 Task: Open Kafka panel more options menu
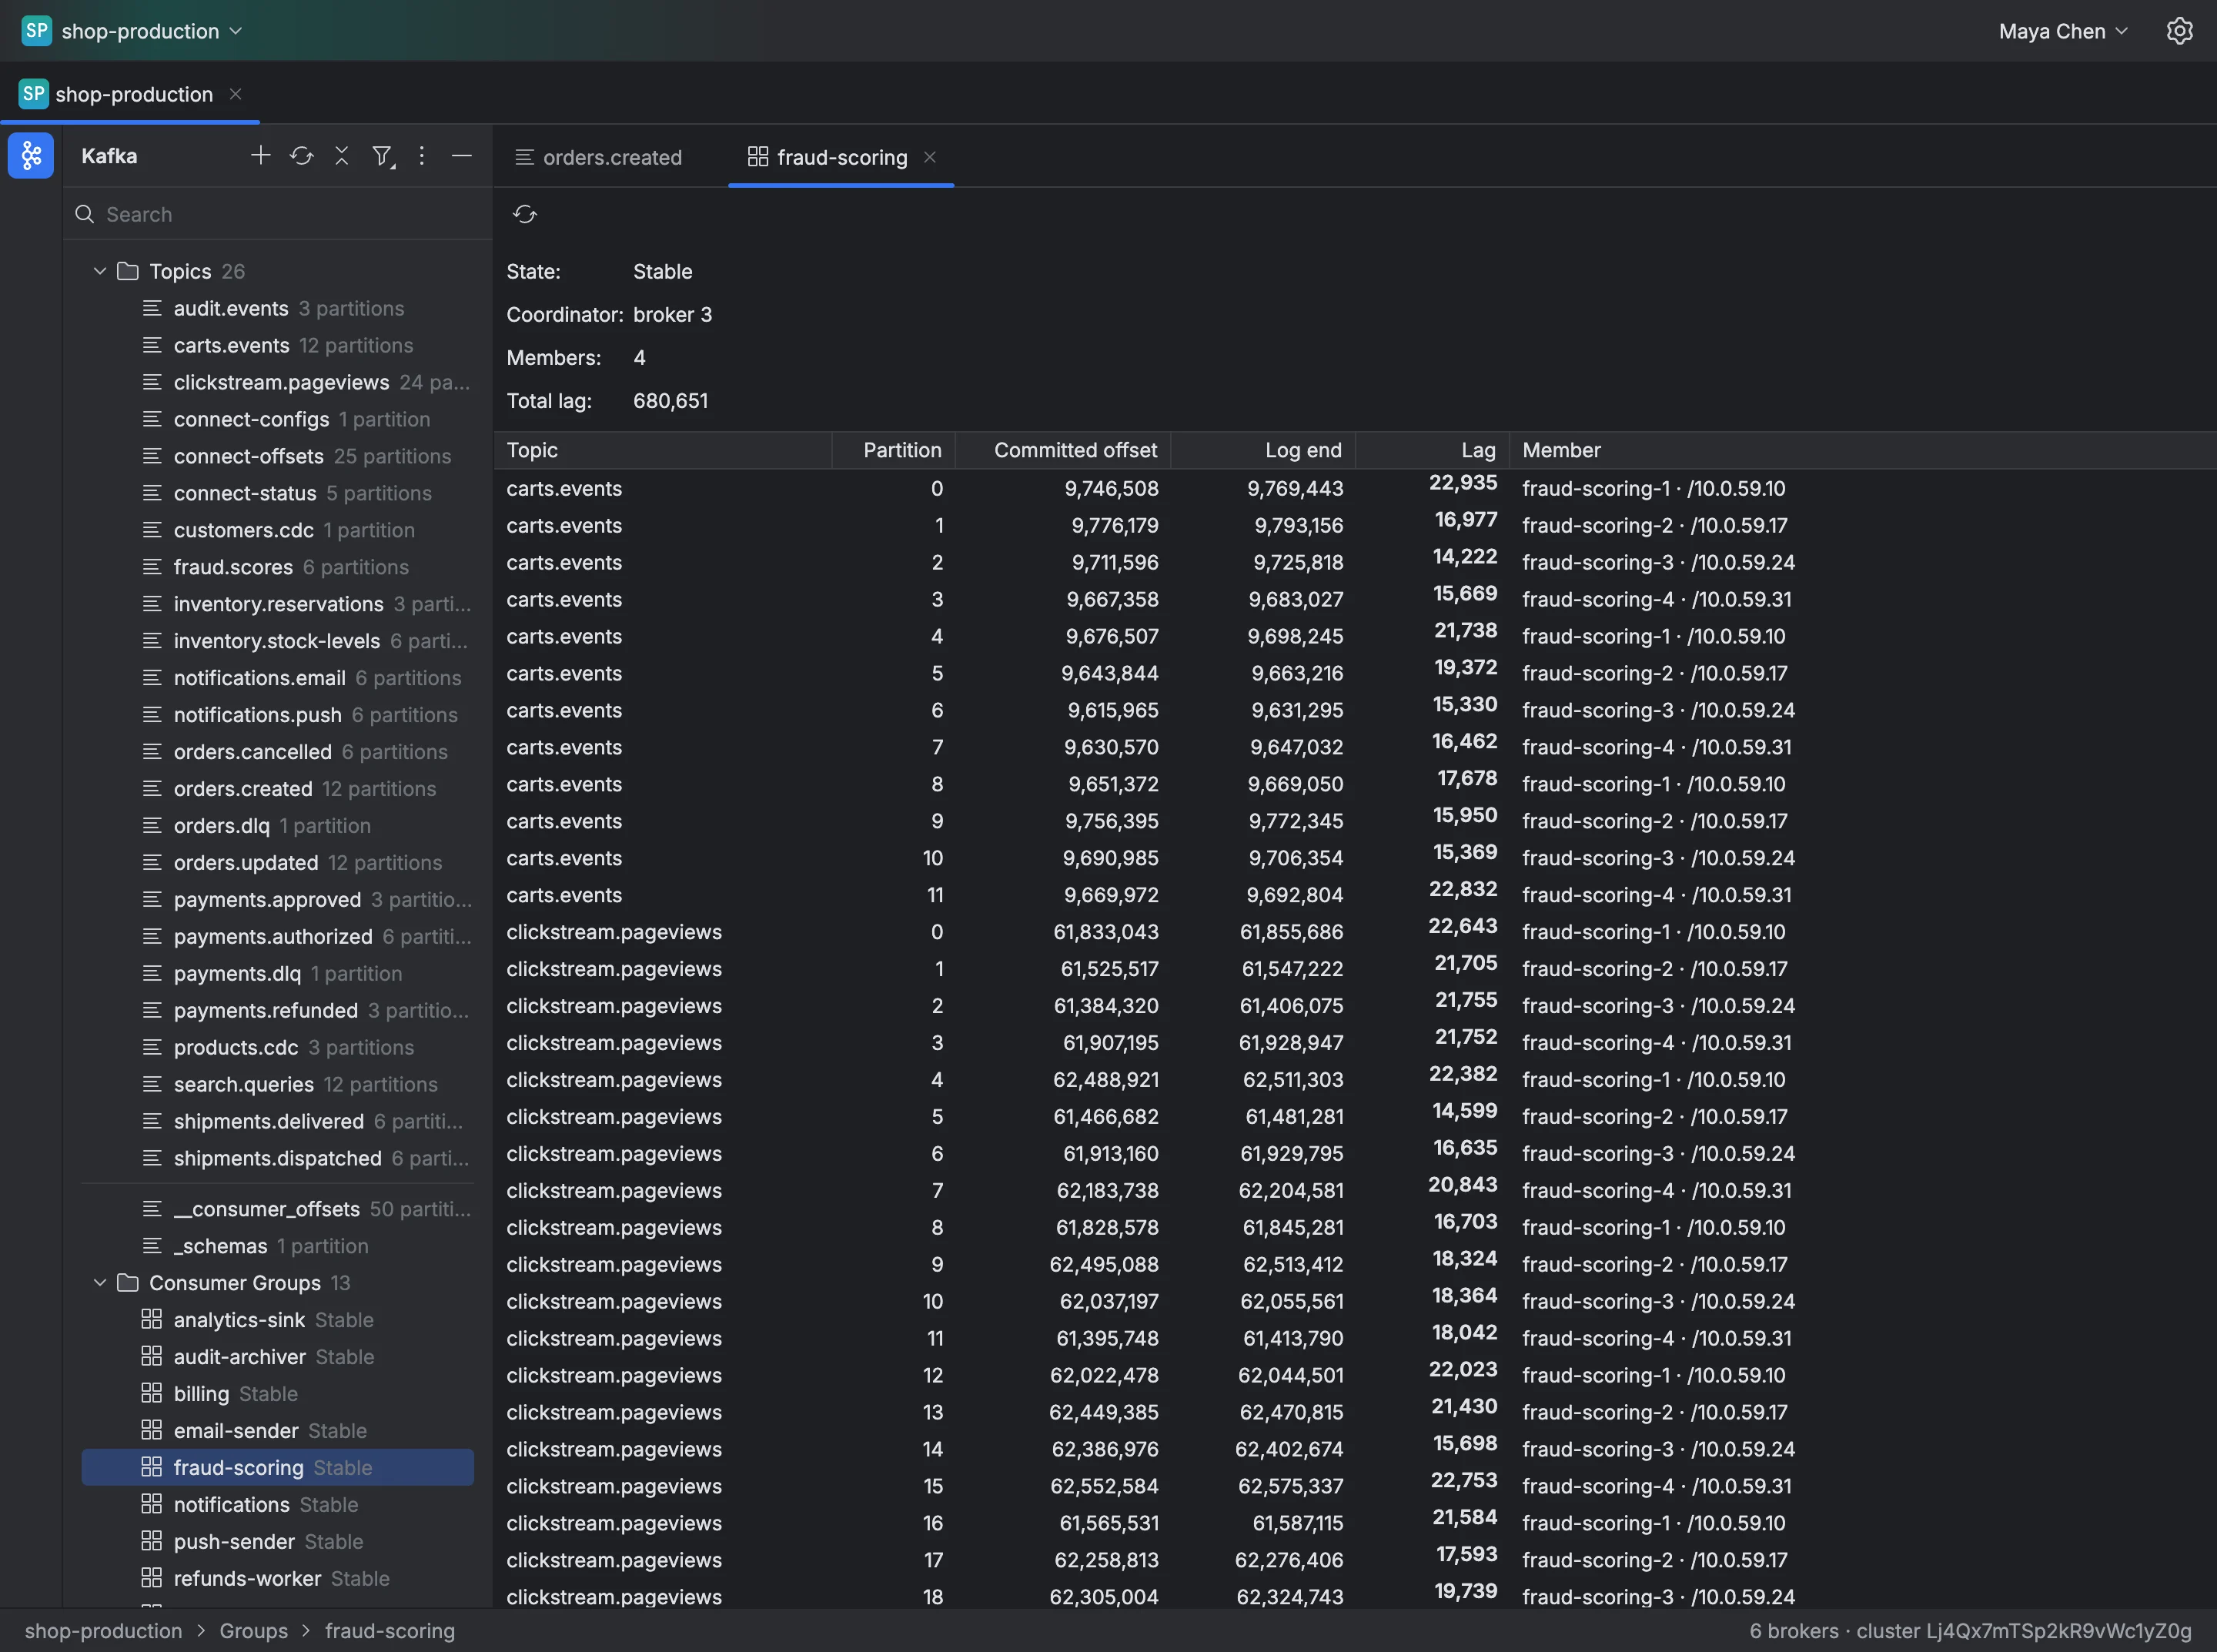421,155
